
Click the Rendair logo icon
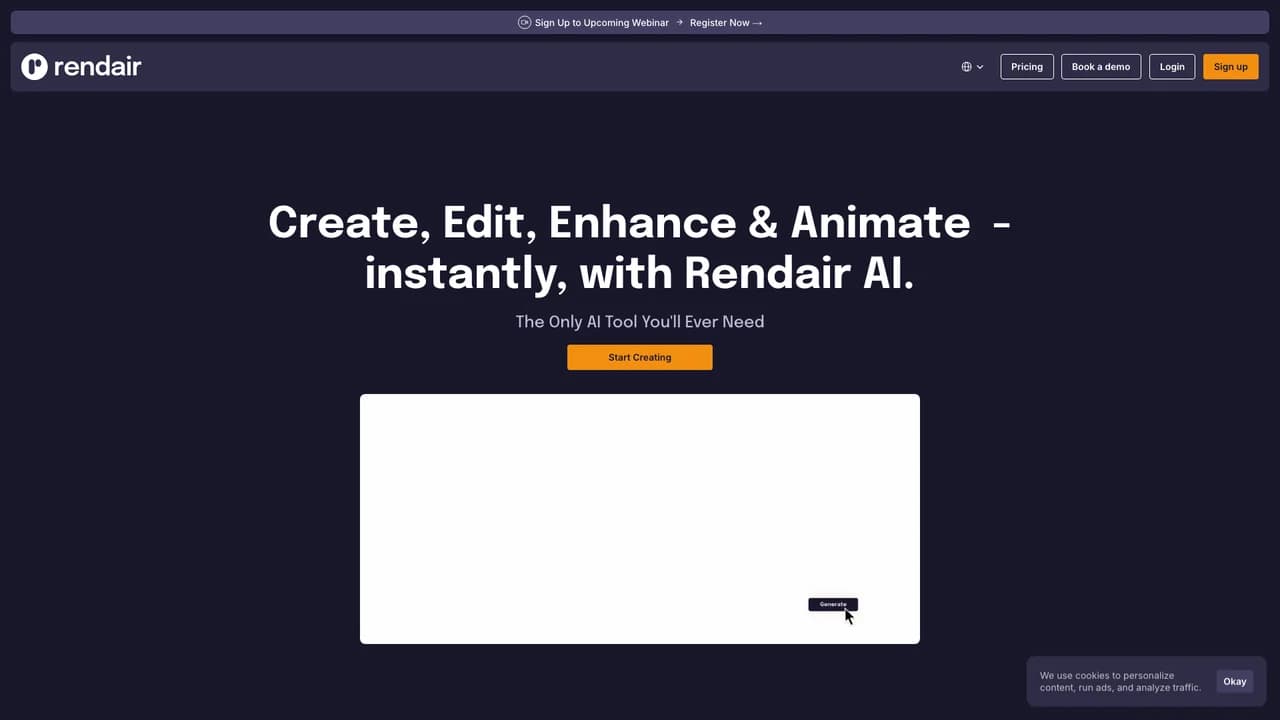tap(35, 67)
